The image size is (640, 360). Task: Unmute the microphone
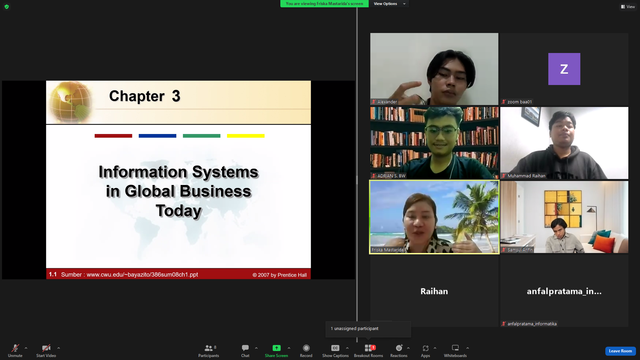[15, 351]
